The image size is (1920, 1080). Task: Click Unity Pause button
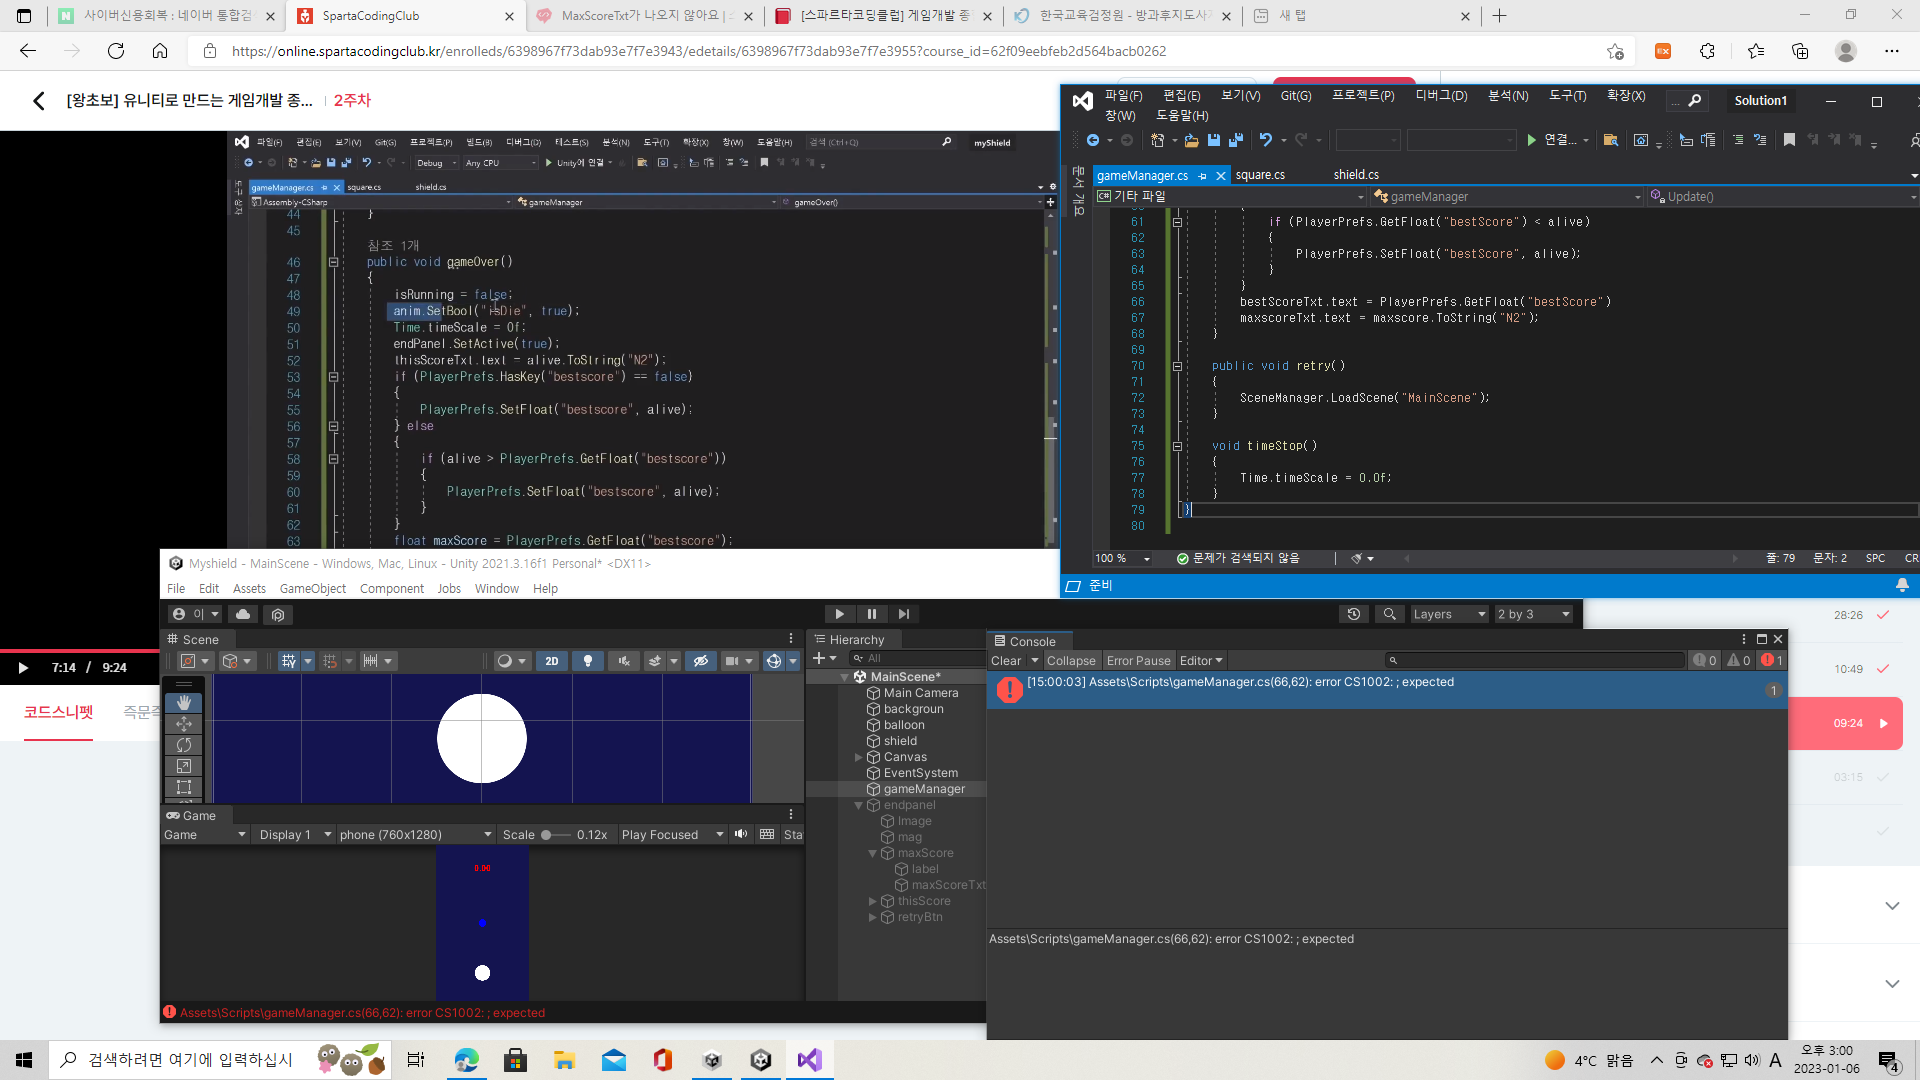tap(872, 614)
